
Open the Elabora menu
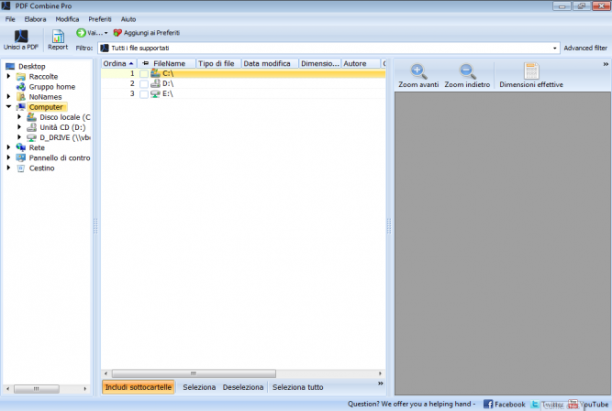pyautogui.click(x=35, y=19)
